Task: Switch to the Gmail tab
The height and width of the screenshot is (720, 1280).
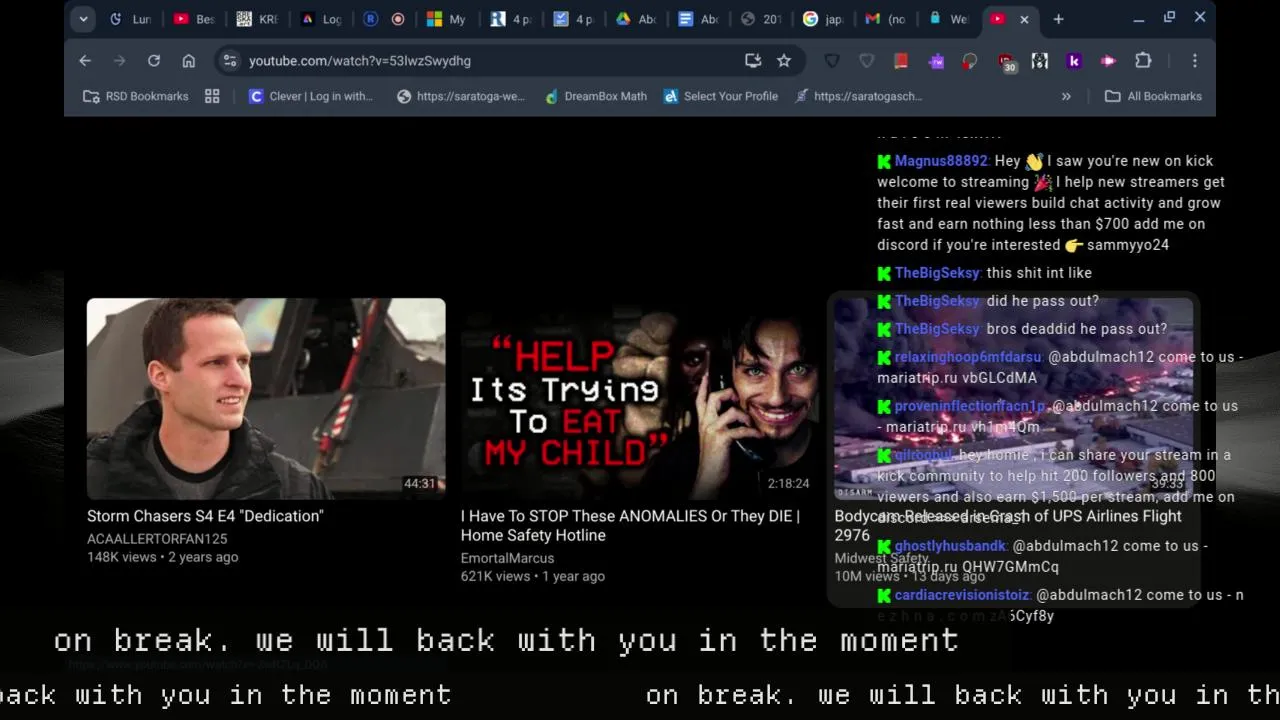Action: (886, 19)
